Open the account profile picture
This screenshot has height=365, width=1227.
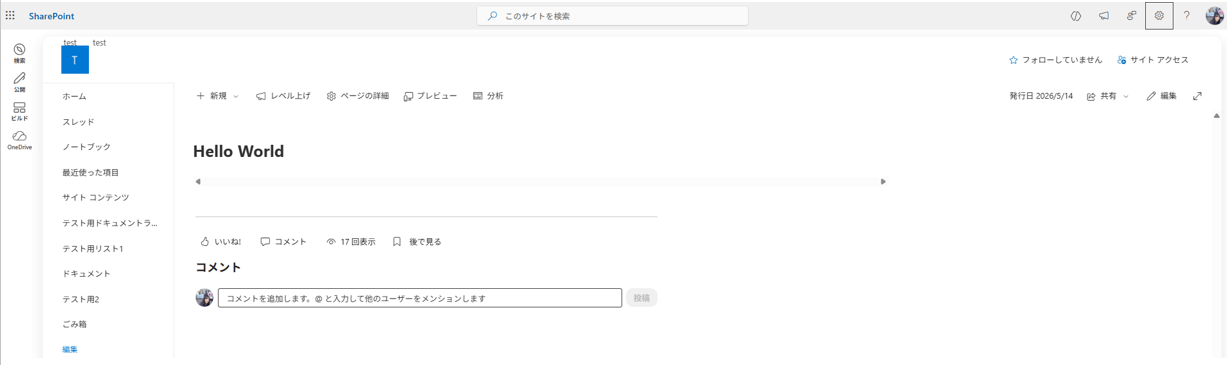pos(1214,16)
